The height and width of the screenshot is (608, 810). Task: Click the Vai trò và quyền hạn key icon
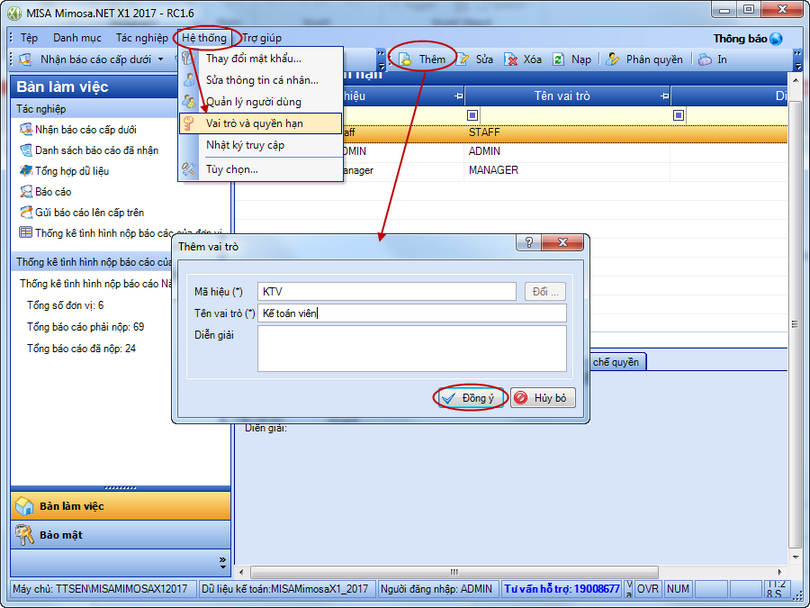click(x=189, y=123)
